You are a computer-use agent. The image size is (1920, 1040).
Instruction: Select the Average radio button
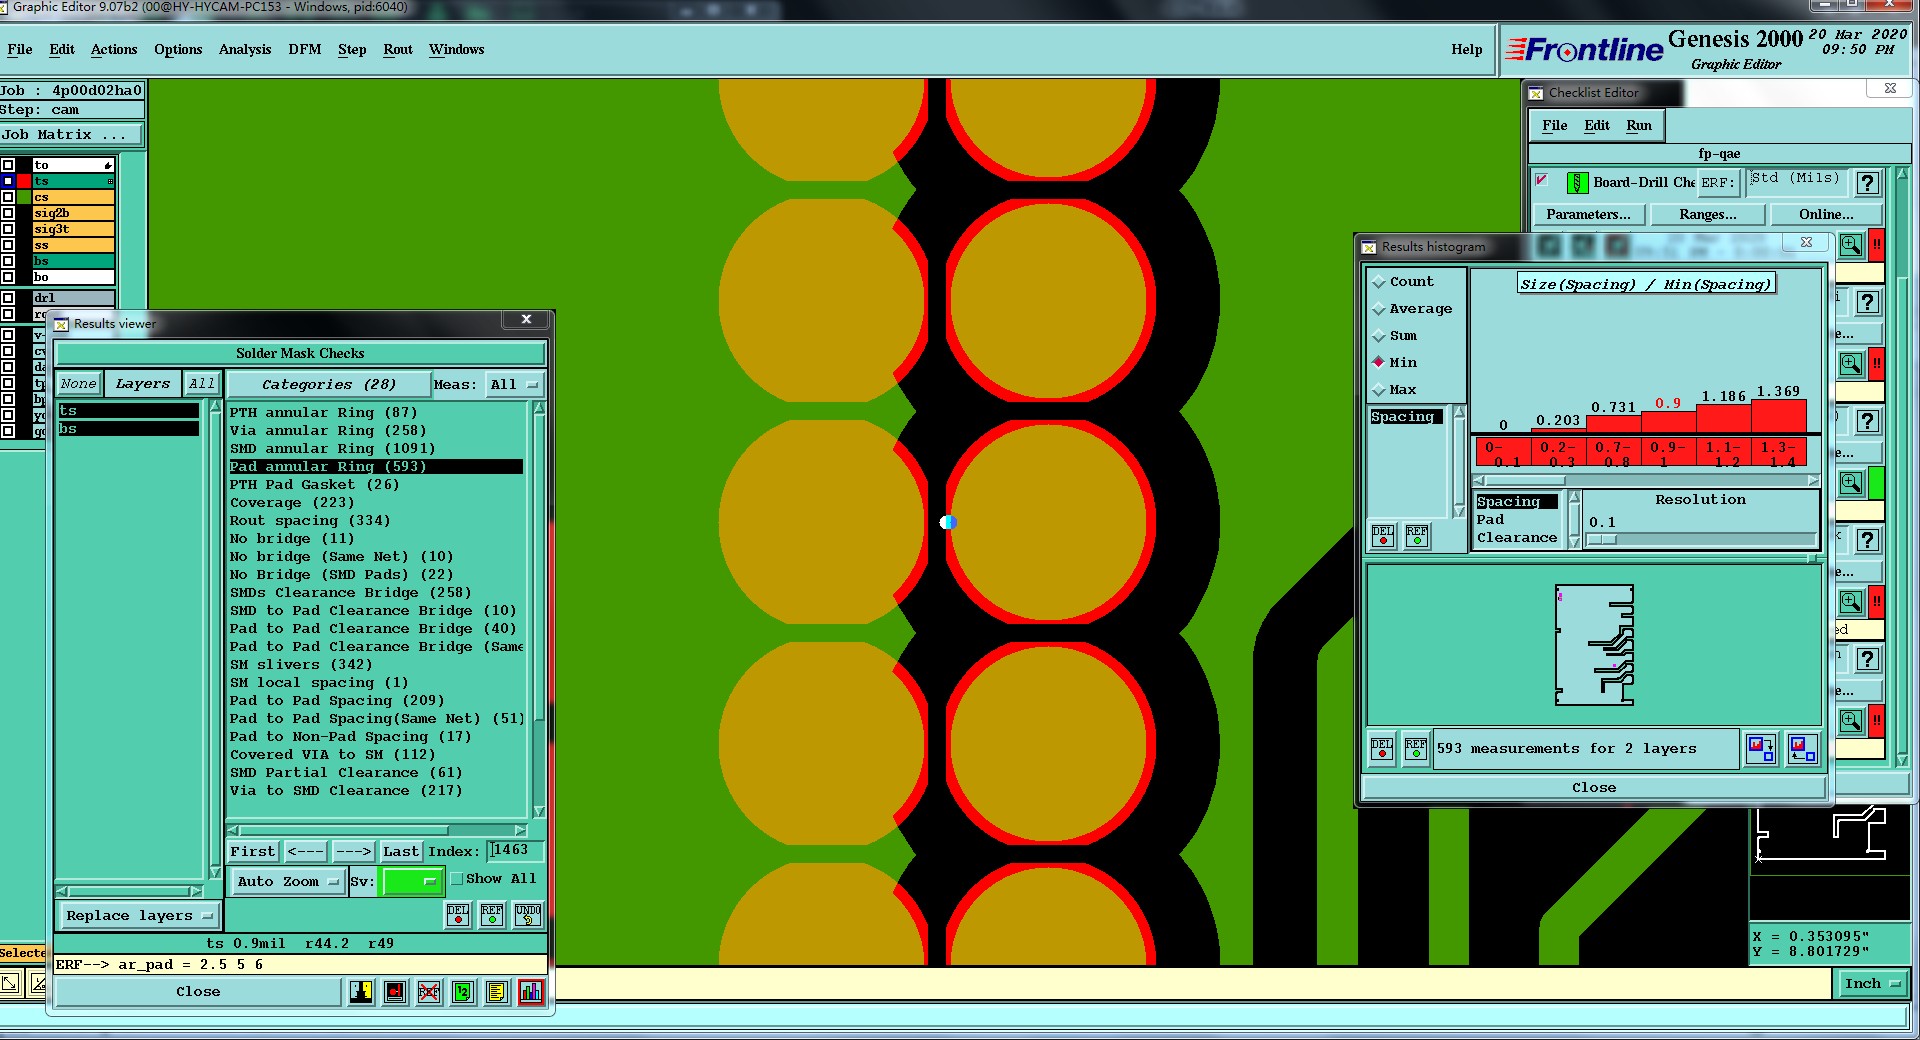pos(1379,309)
